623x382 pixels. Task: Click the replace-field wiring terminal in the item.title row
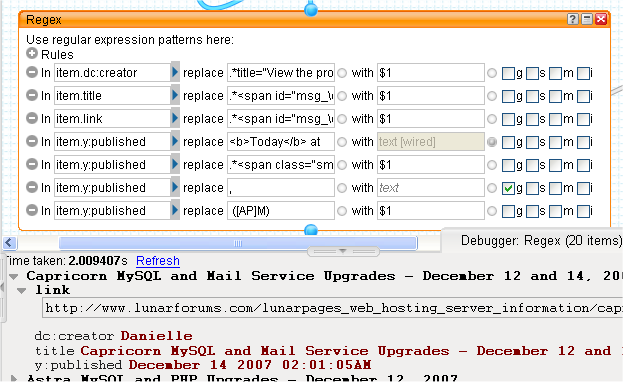342,96
